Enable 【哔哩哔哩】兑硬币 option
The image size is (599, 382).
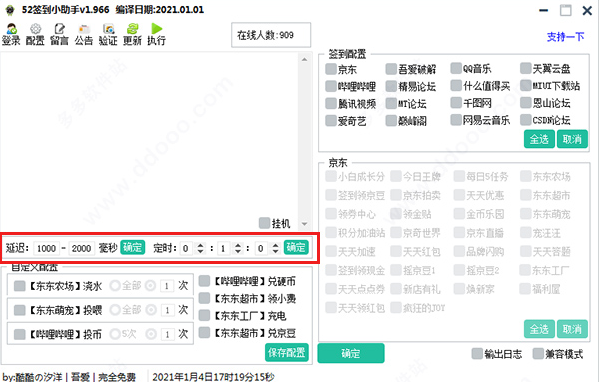tap(204, 281)
